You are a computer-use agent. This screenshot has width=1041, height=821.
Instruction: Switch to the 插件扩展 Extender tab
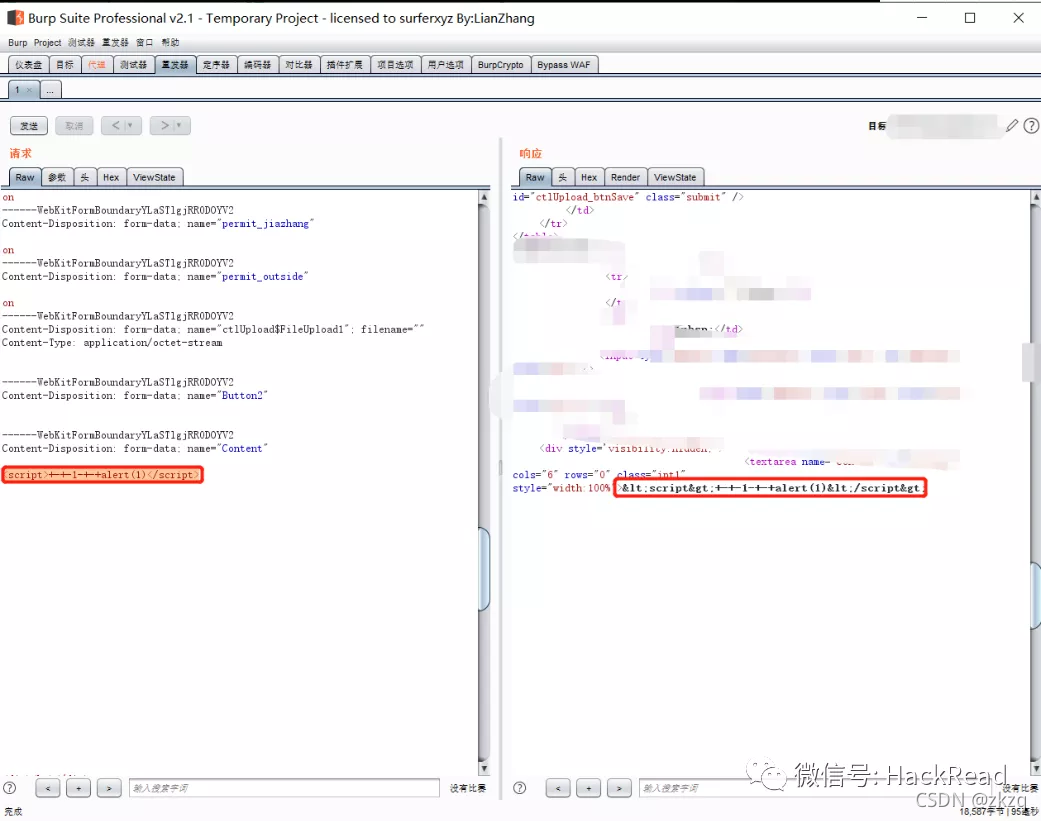click(x=345, y=64)
